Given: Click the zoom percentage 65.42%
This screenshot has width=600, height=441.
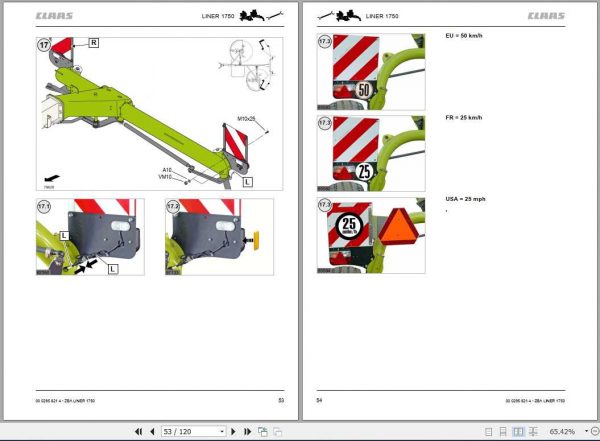Looking at the screenshot, I should [x=562, y=432].
